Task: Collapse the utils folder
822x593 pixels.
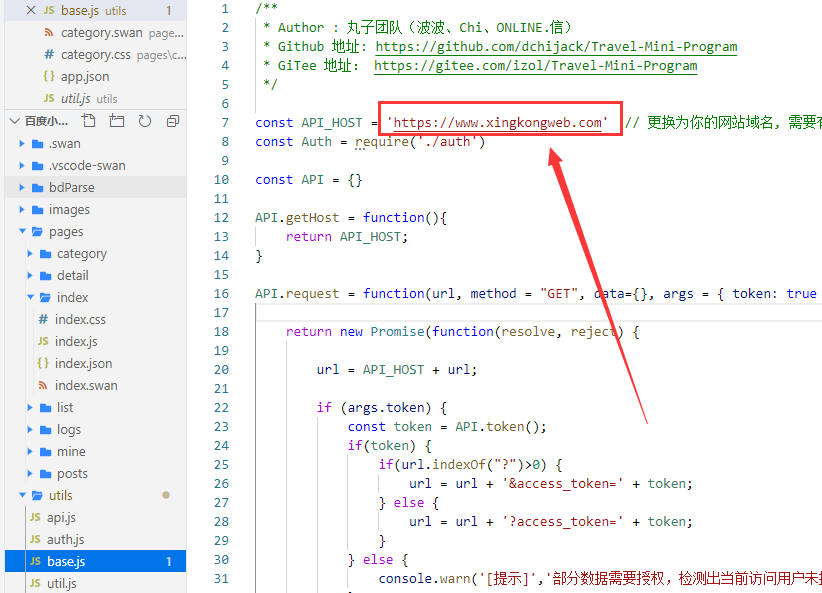Action: pos(60,495)
